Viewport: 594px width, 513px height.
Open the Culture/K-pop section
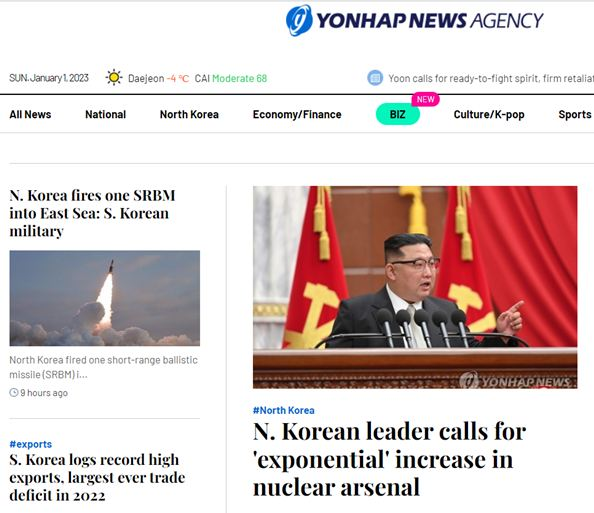tap(489, 114)
